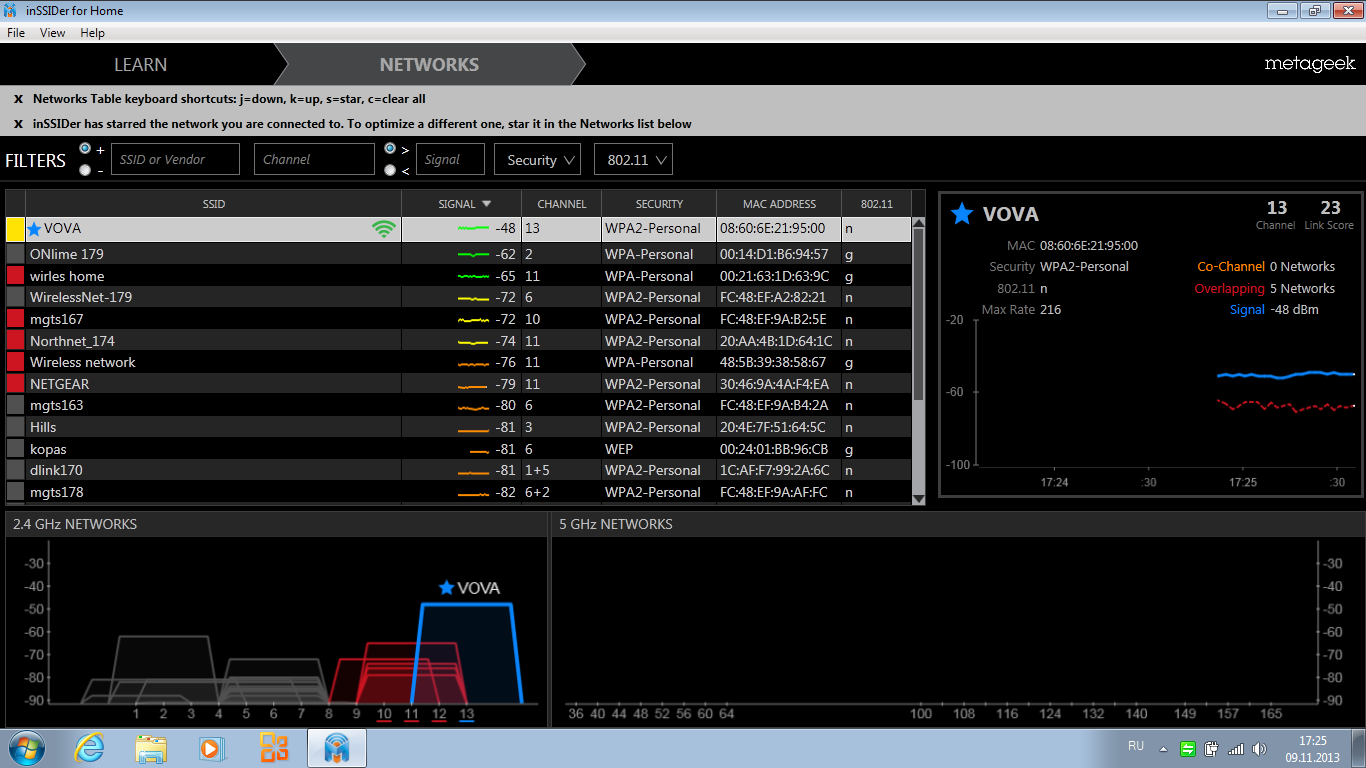The width and height of the screenshot is (1366, 768).
Task: Click the red color box for wirles home
Action: (15, 276)
